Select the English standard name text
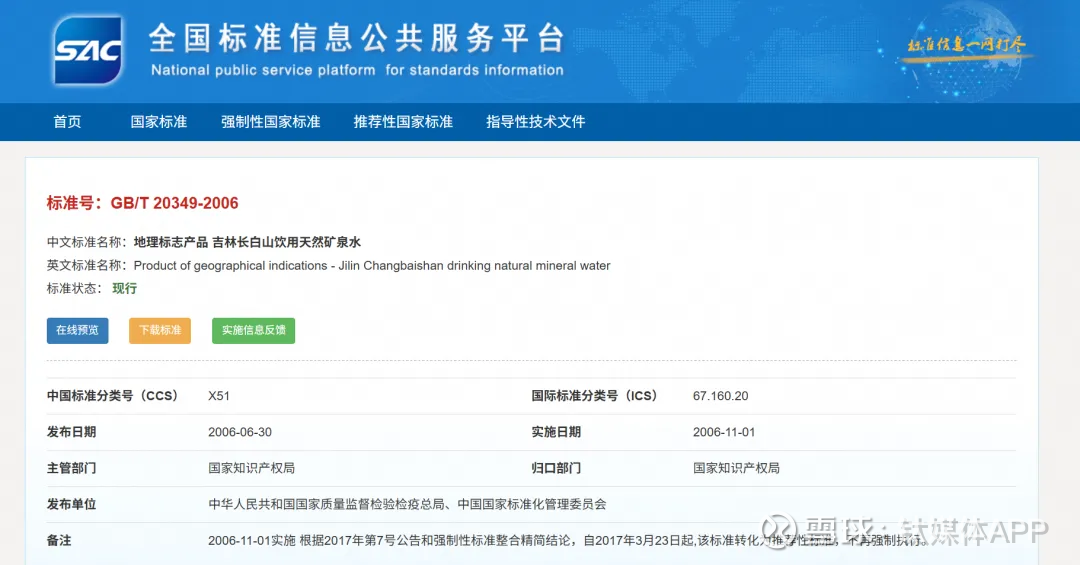1080x565 pixels. coord(372,265)
